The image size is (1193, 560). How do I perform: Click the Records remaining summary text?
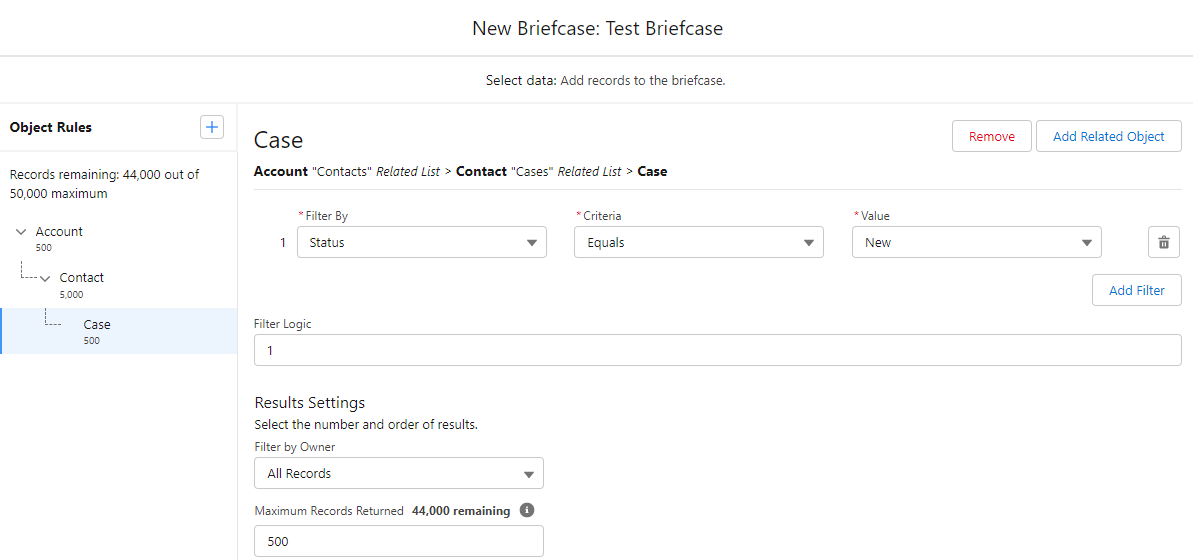click(x=104, y=184)
